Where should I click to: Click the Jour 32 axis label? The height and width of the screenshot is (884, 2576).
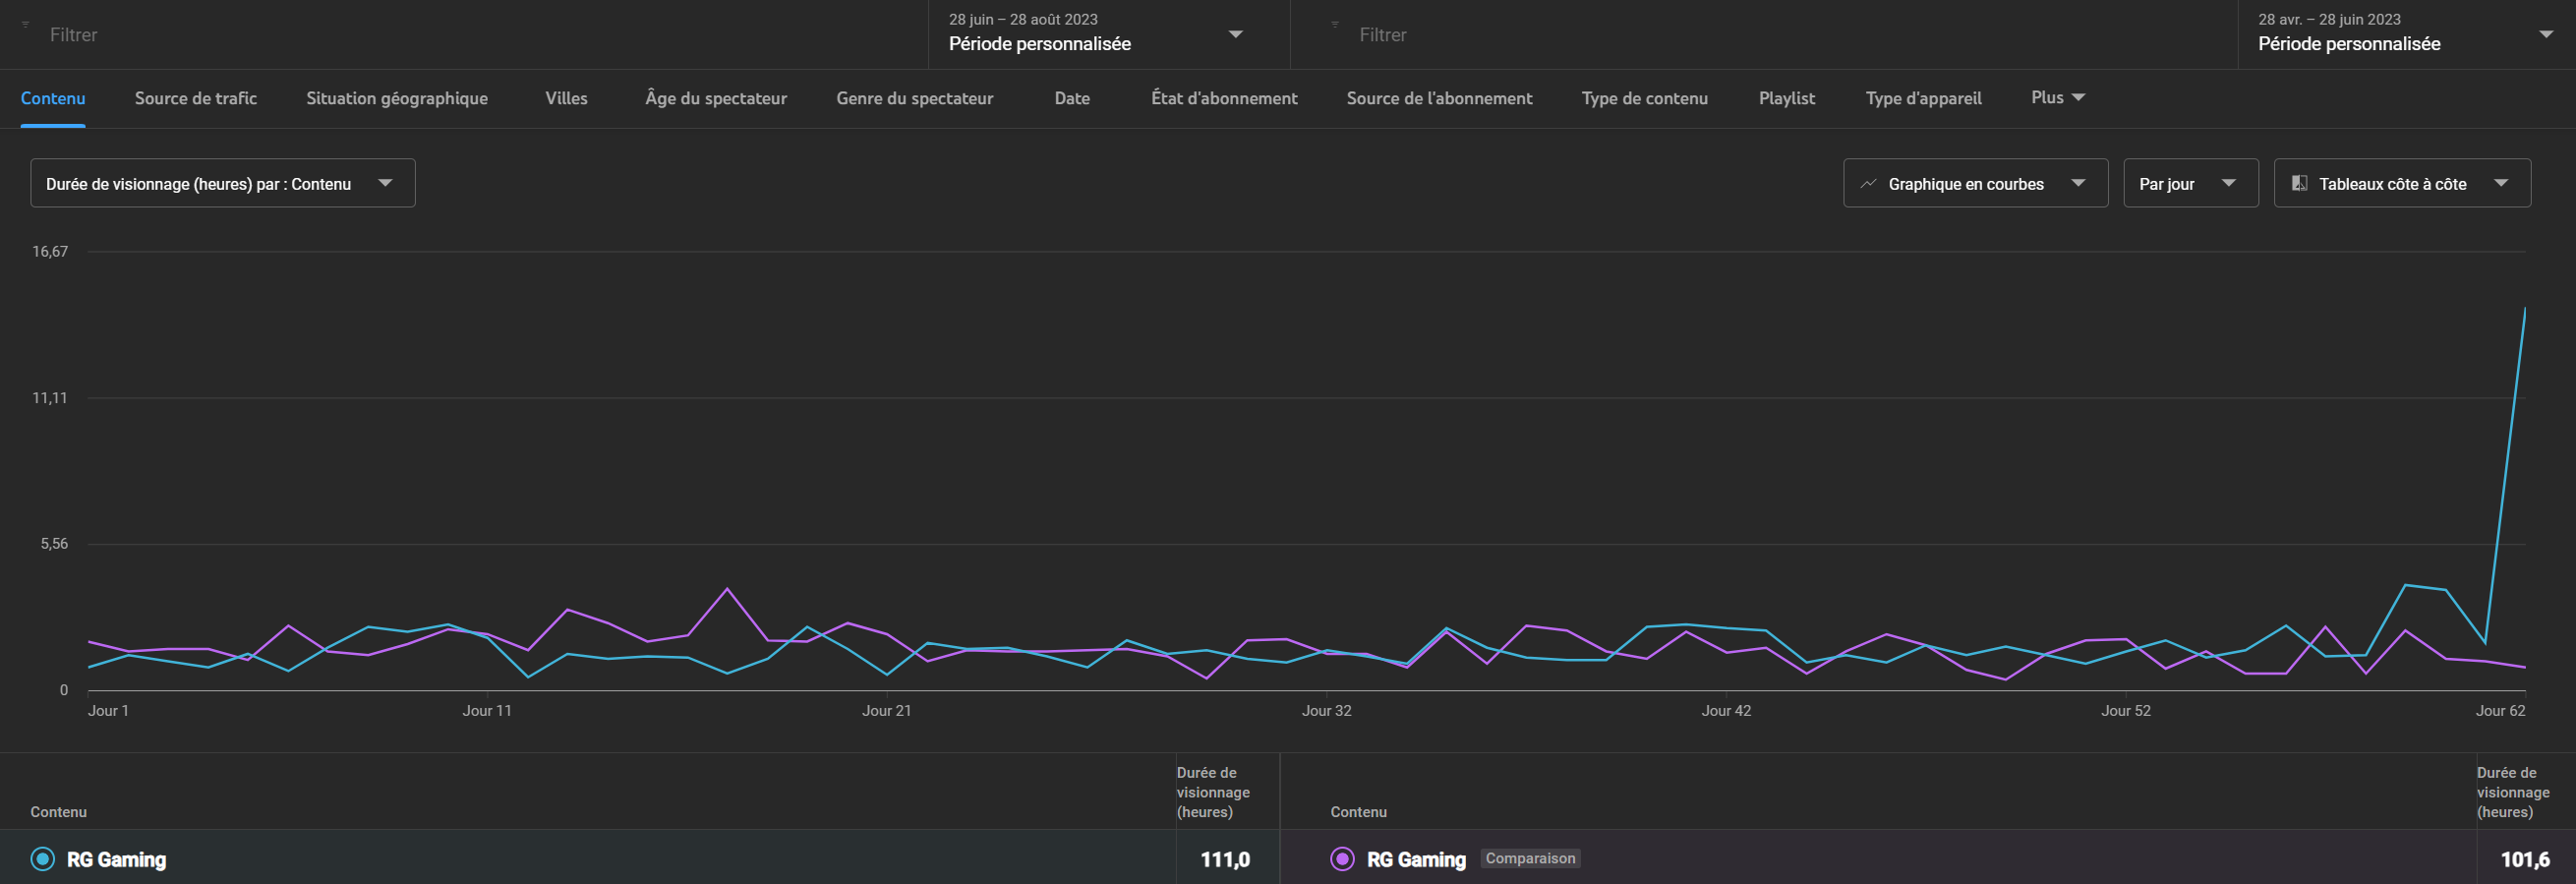click(x=1326, y=710)
